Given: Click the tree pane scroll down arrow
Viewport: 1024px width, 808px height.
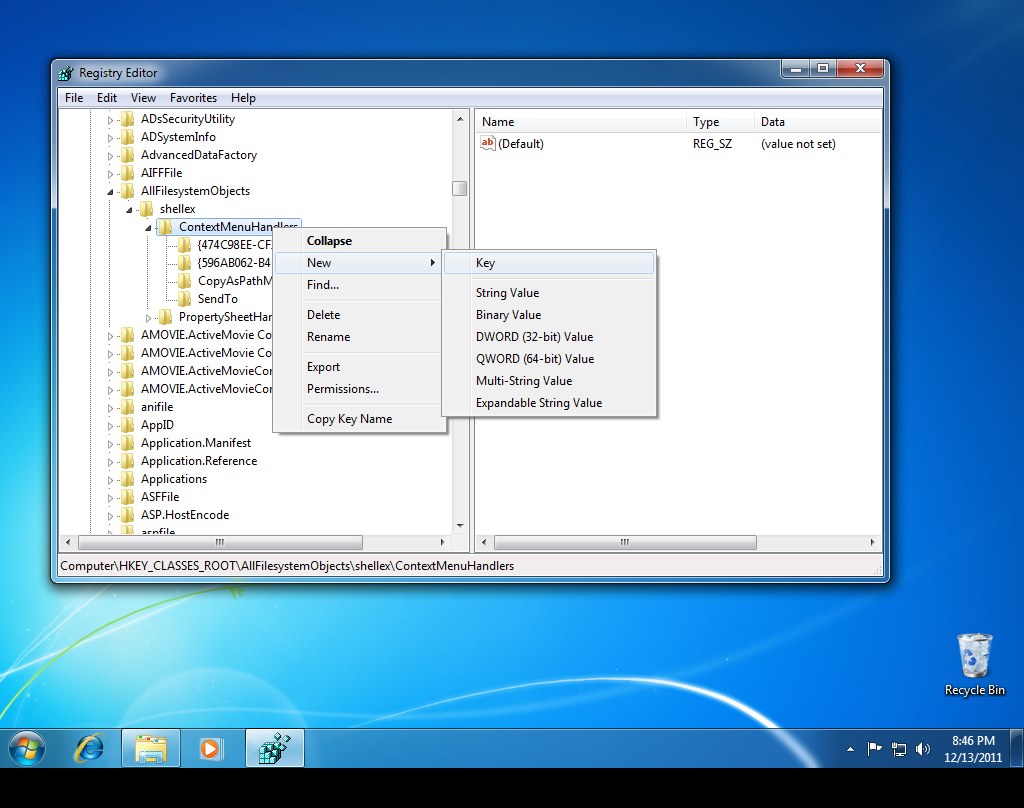Looking at the screenshot, I should pyautogui.click(x=460, y=526).
